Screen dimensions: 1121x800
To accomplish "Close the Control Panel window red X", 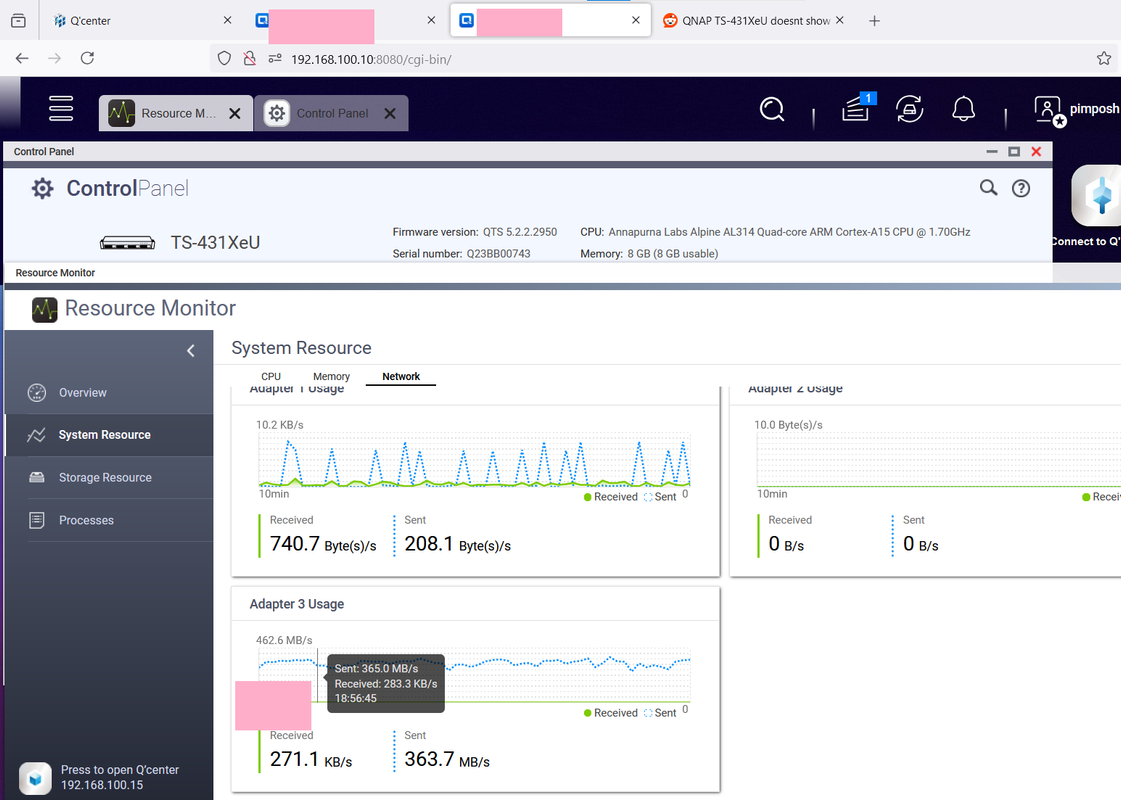I will (1036, 152).
